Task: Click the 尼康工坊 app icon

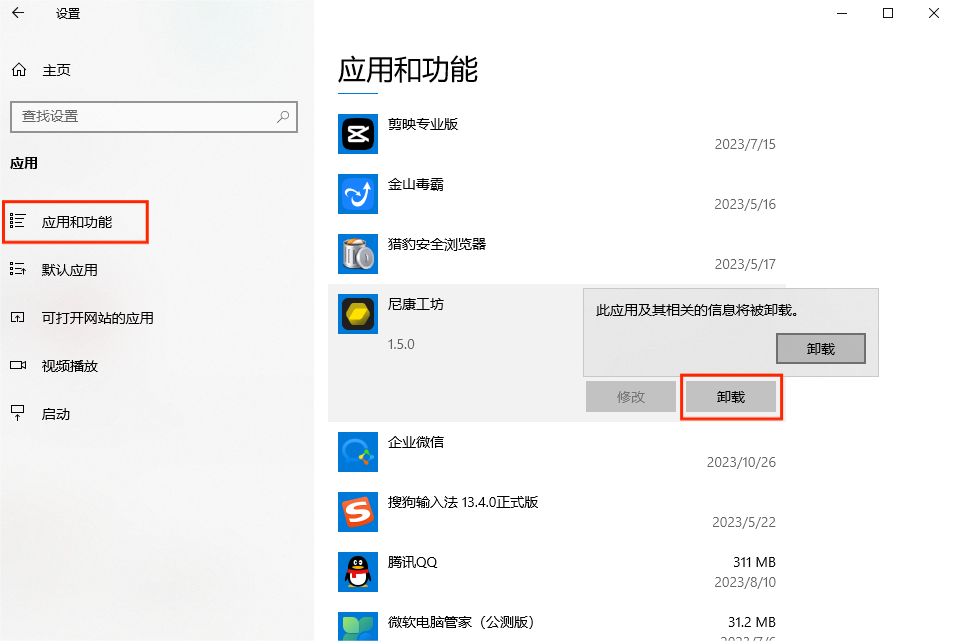Action: (357, 313)
